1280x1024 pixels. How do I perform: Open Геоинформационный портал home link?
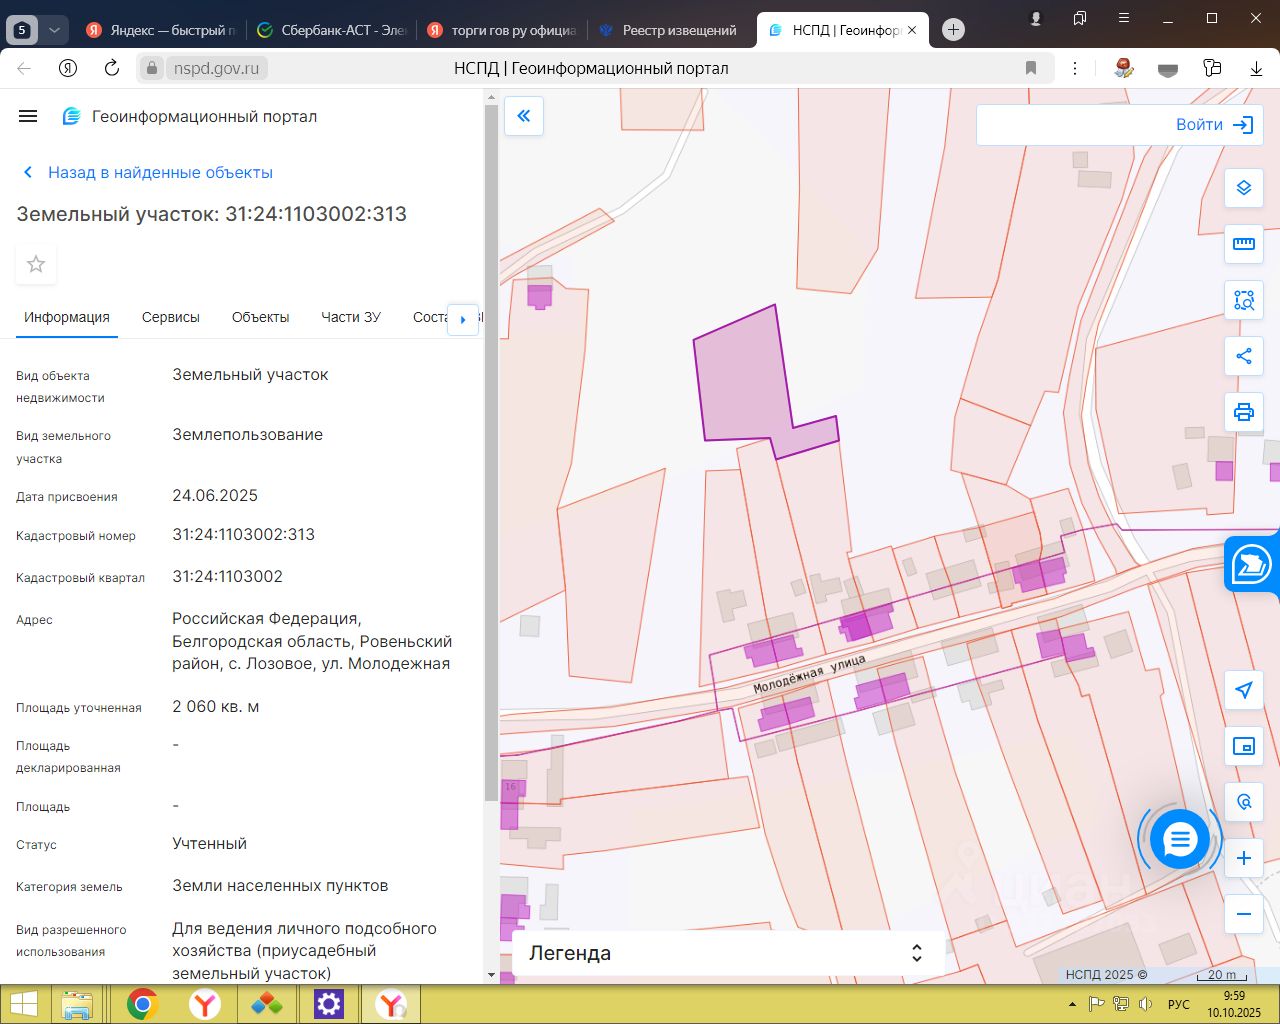click(190, 116)
